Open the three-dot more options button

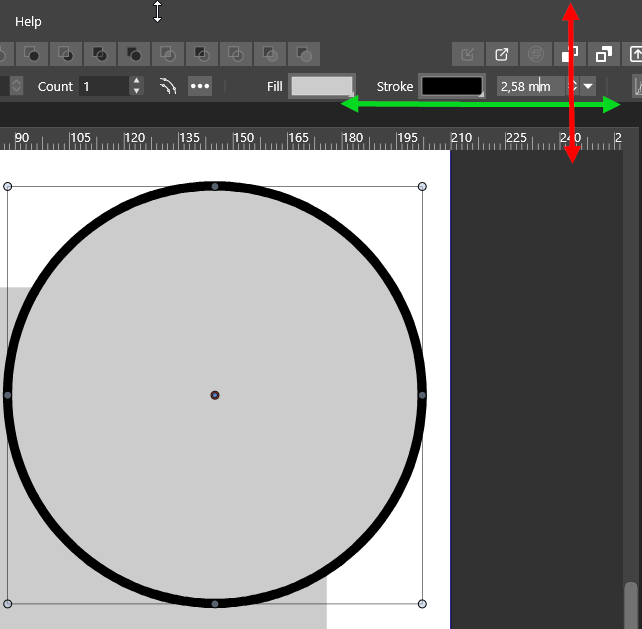click(x=200, y=87)
